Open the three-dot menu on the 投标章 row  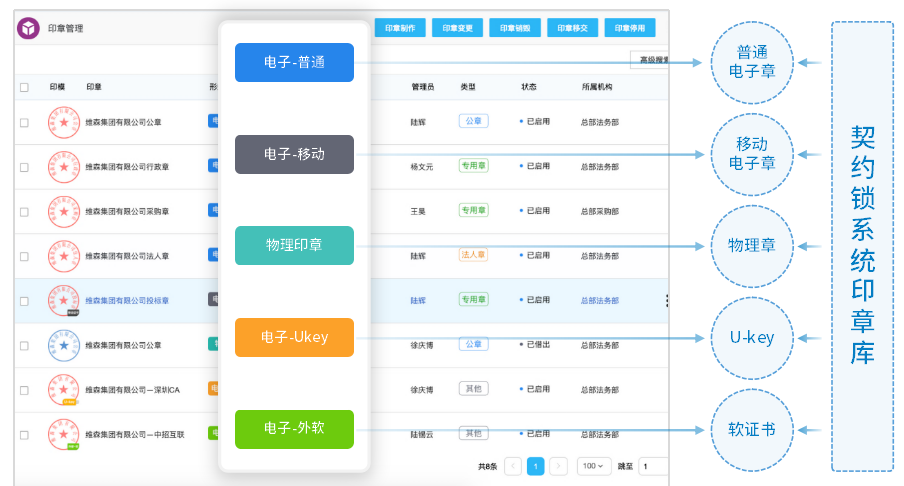667,300
